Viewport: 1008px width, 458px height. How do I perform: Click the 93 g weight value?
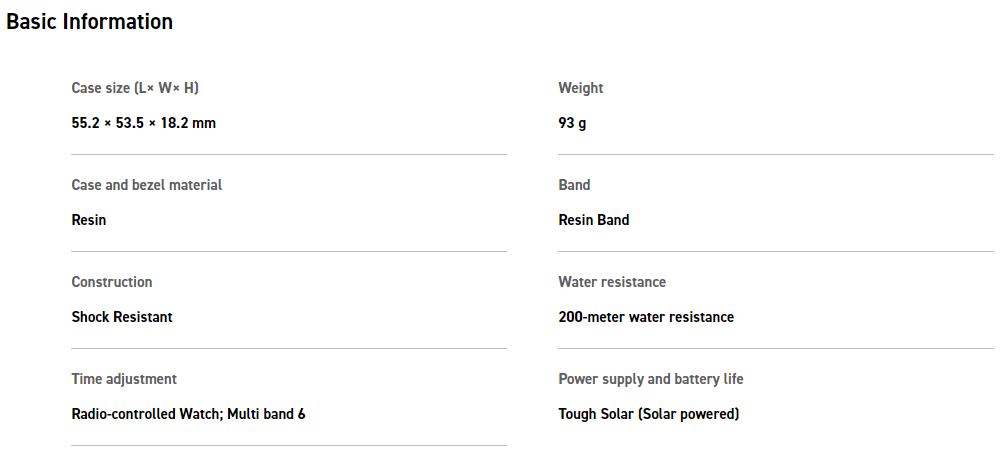click(x=572, y=123)
